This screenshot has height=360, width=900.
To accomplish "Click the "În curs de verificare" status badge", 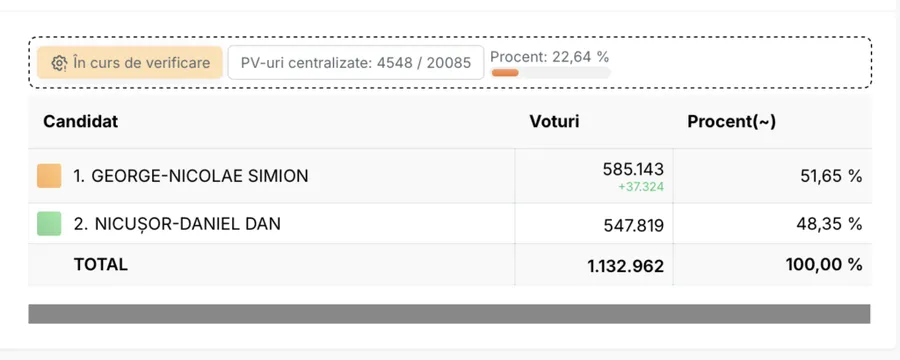I will point(130,63).
